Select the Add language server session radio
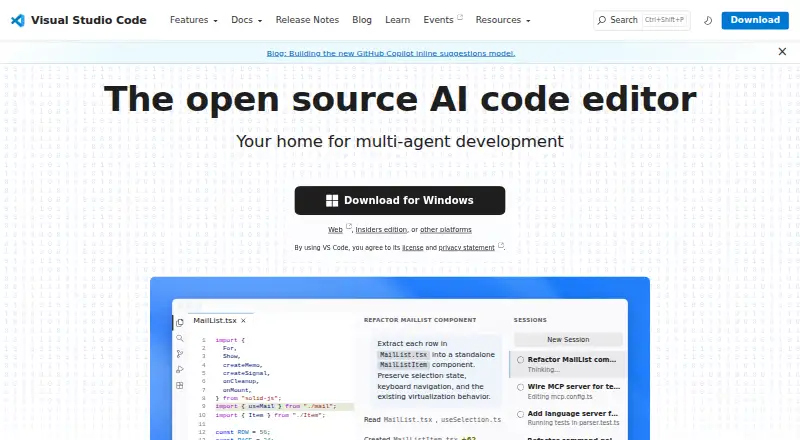 click(520, 414)
